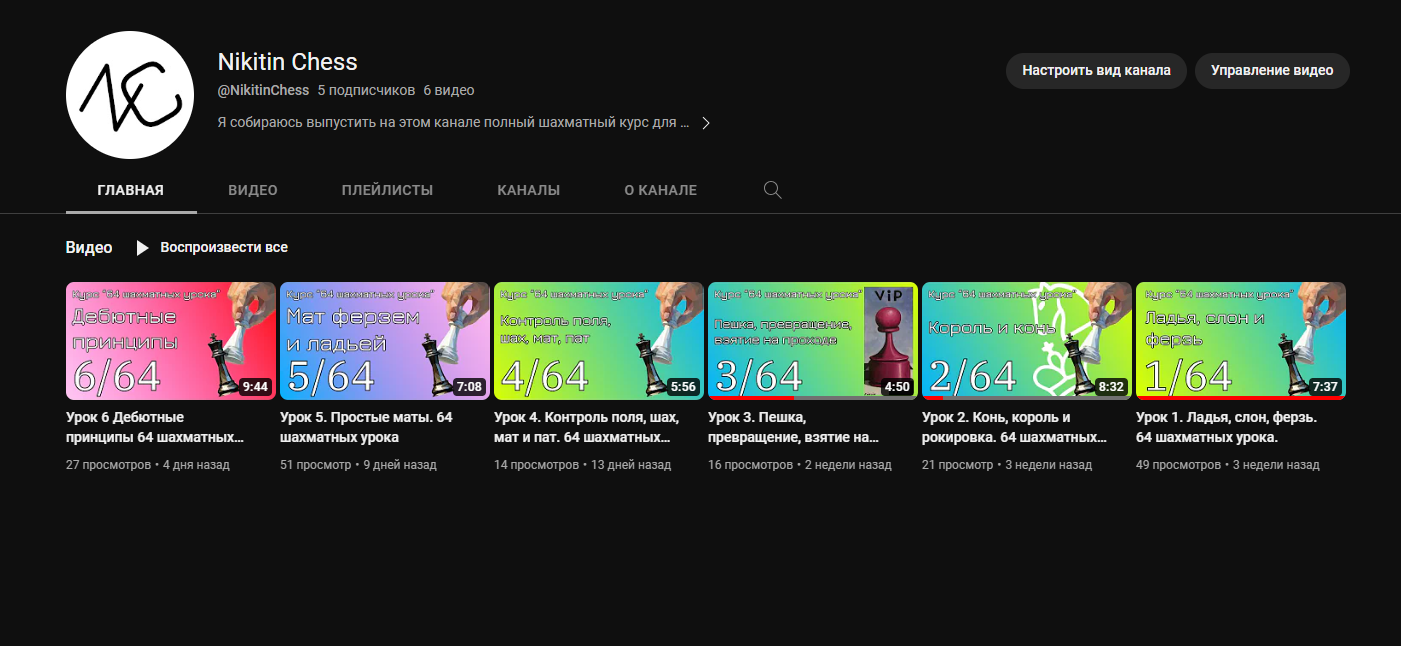Open title Урок 4. Контроль поля, шах
Viewport: 1401px width, 646px height.
(586, 427)
